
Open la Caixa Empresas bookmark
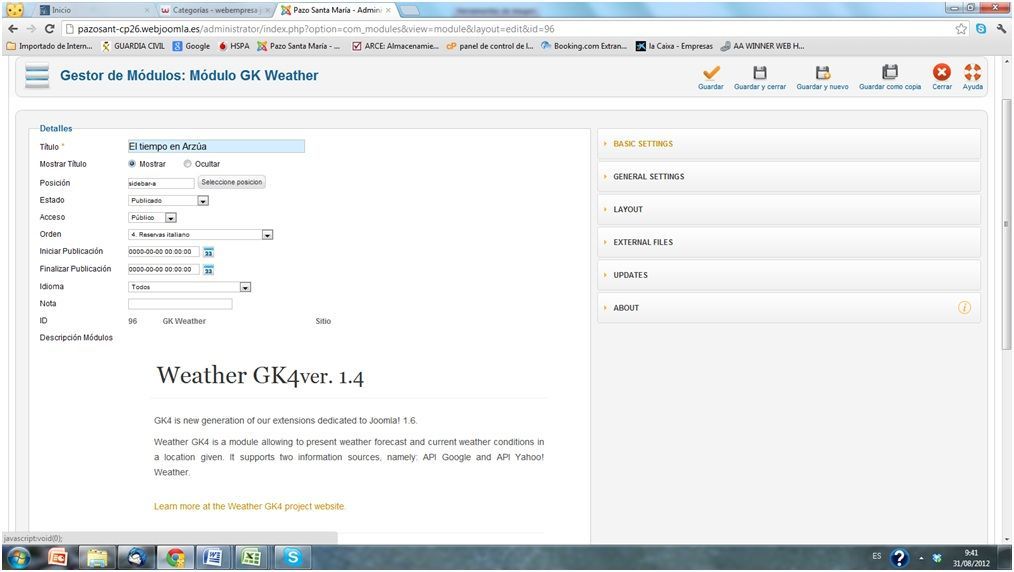tap(674, 47)
